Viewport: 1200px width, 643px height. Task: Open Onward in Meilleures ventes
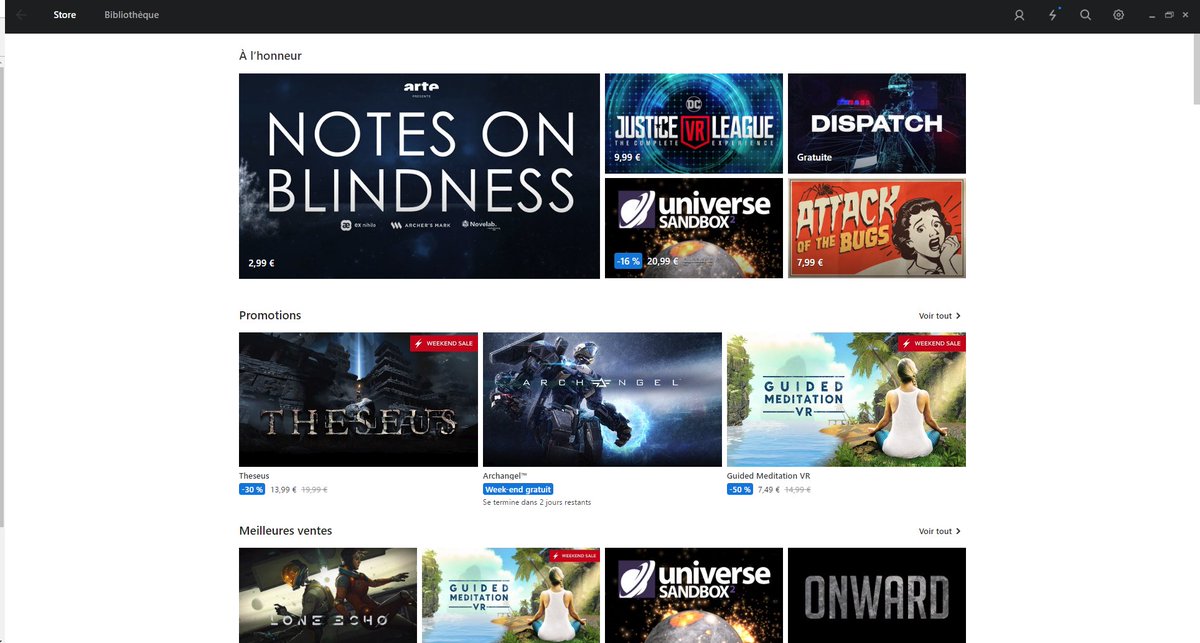[x=877, y=595]
